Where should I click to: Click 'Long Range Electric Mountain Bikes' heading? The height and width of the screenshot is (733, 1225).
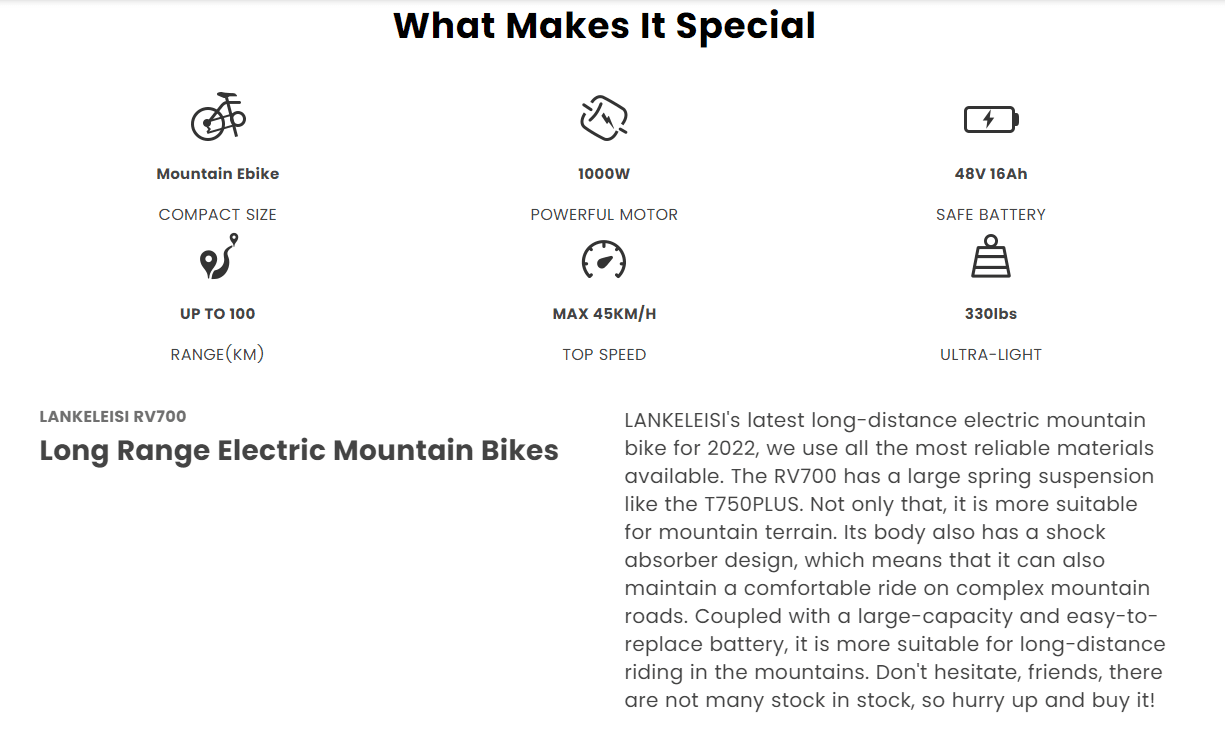(299, 451)
